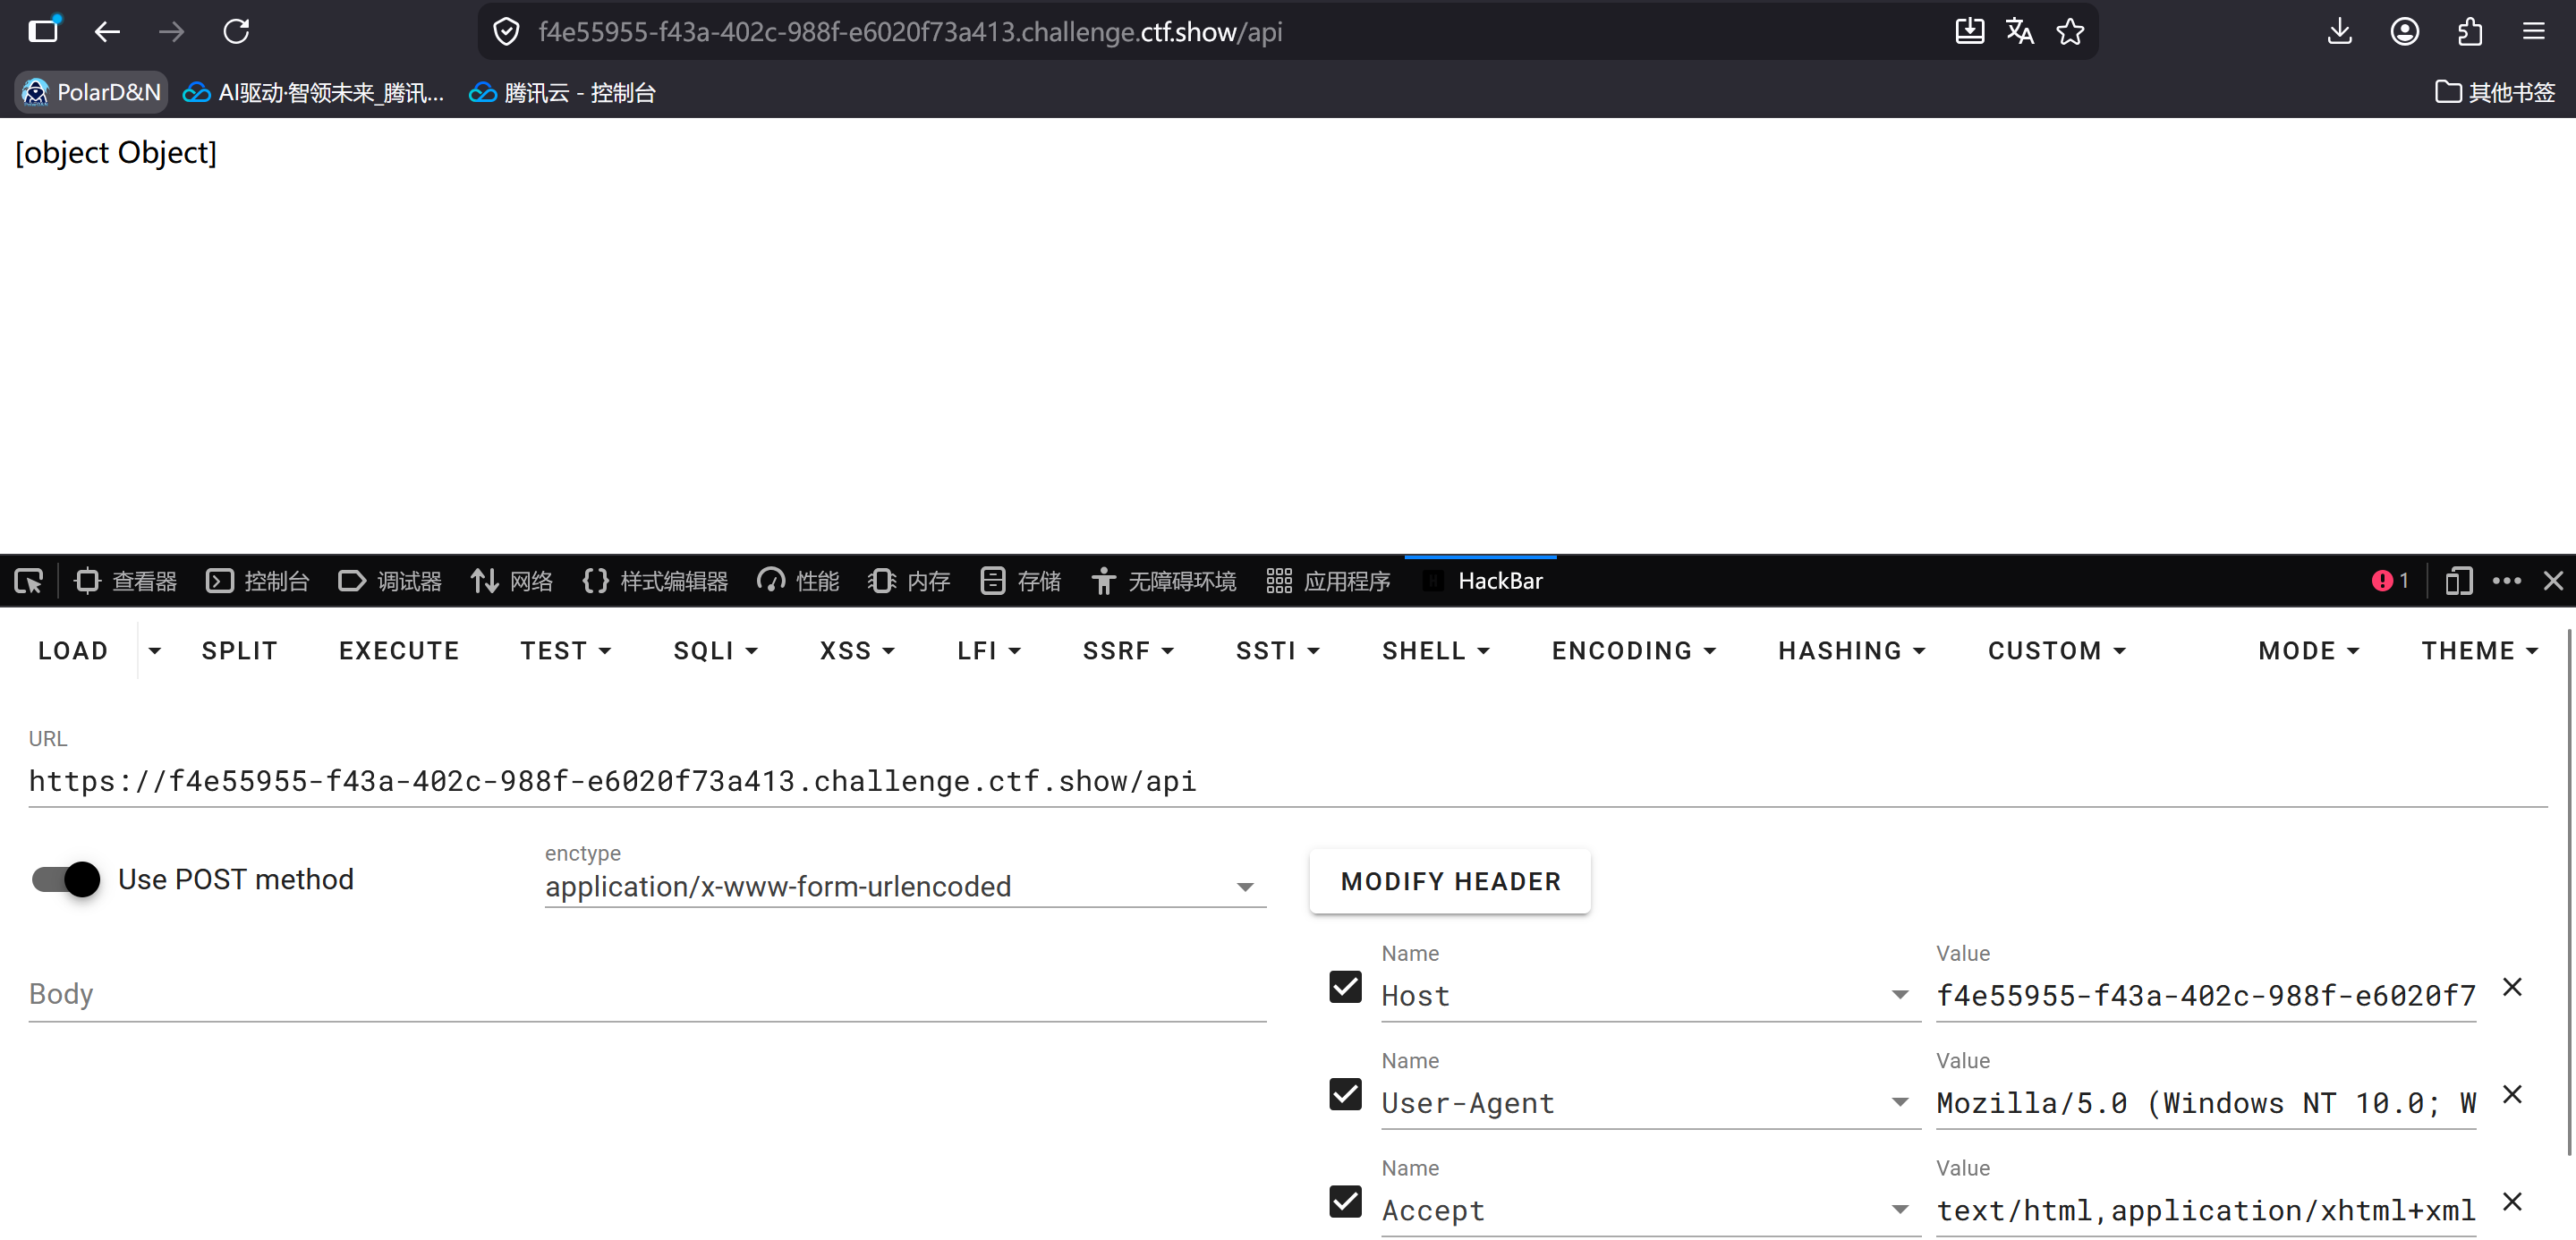Select the HackBar devtools tab

click(x=1482, y=581)
